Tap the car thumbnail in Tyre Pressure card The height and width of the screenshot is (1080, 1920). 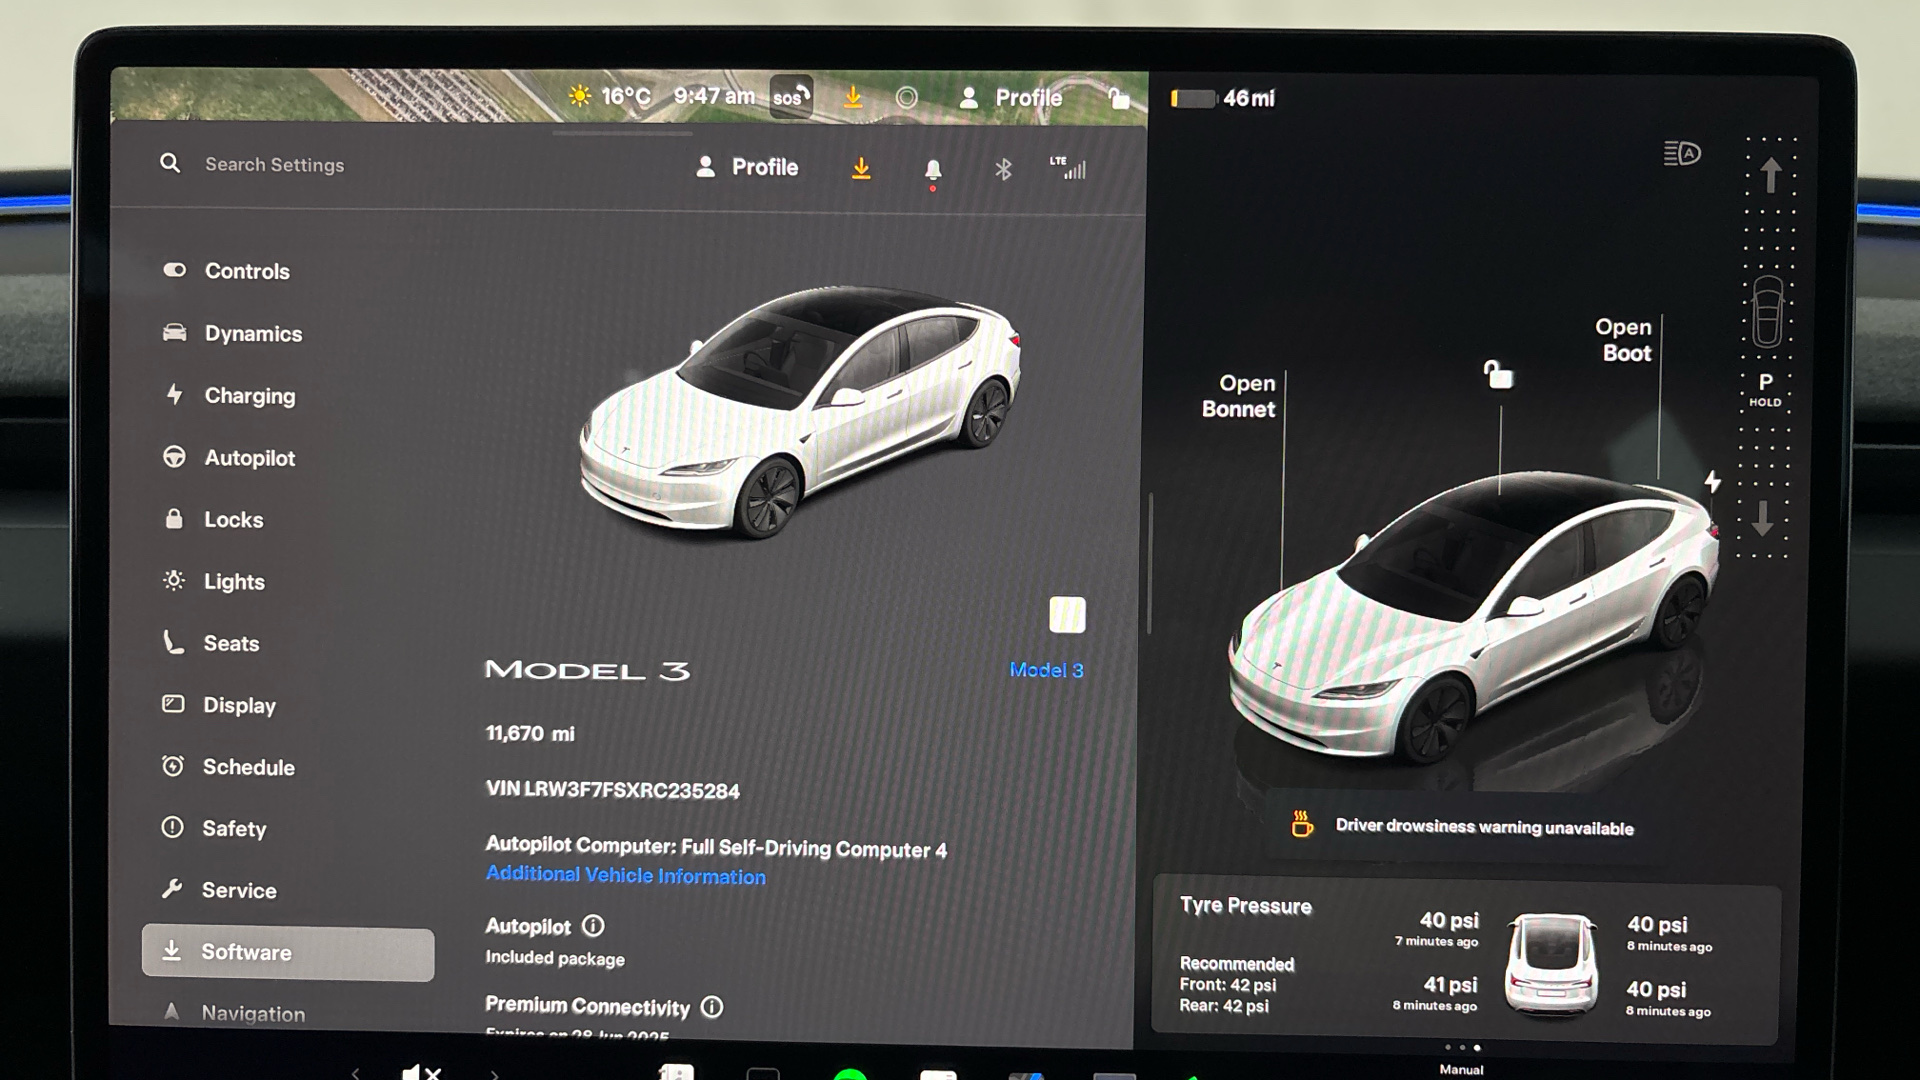(x=1551, y=964)
